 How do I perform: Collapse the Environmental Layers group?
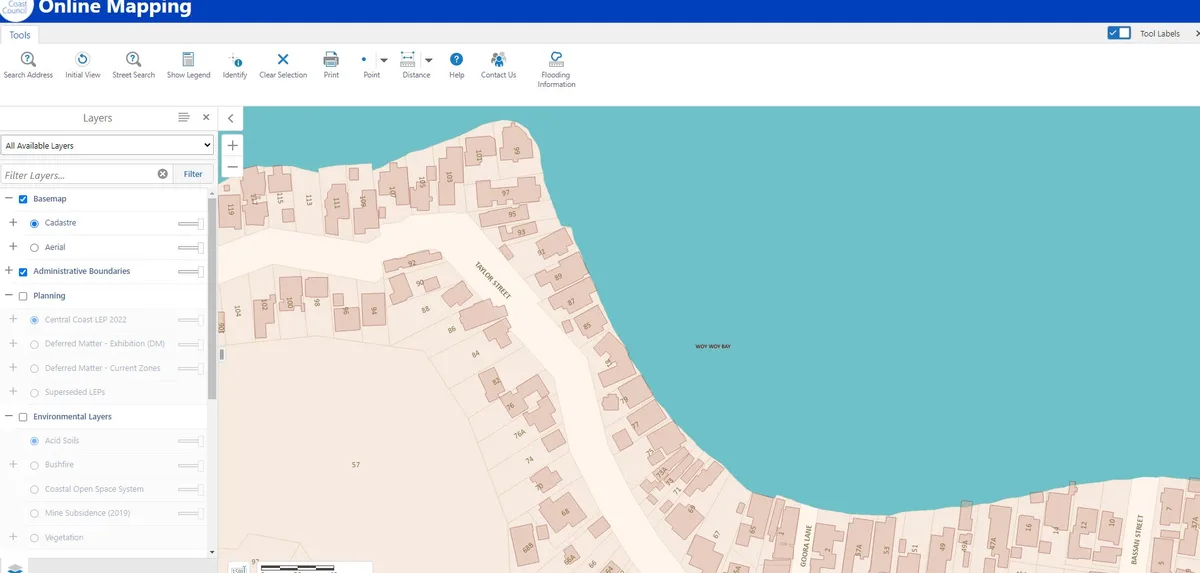[9, 417]
